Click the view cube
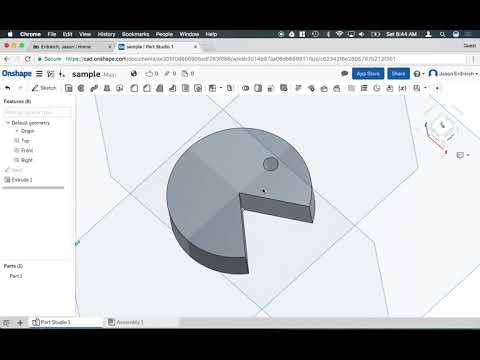The image size is (480, 360). (x=443, y=125)
